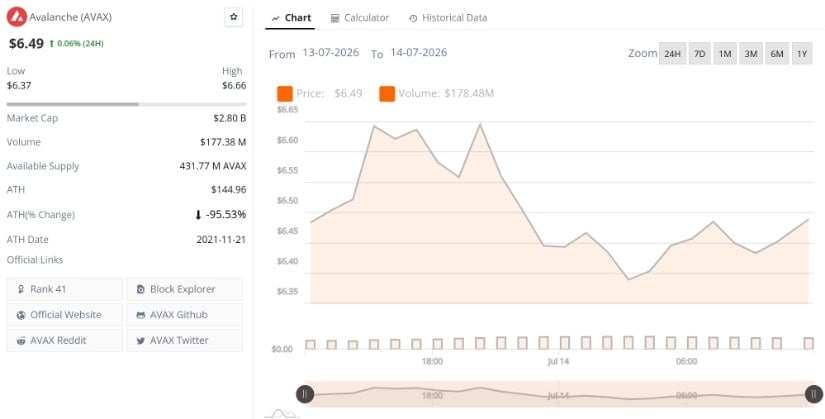The width and height of the screenshot is (825, 419).
Task: Click the ATH value $144.96
Action: click(229, 189)
